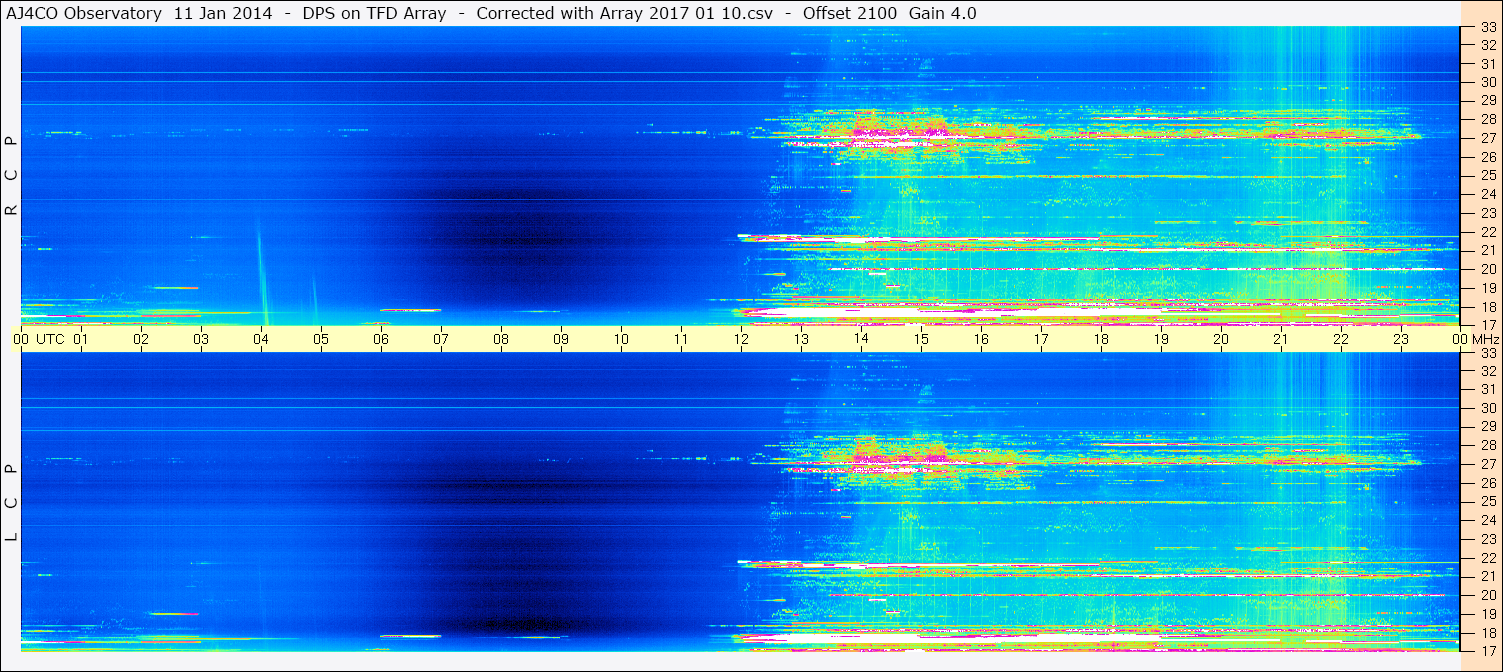Screen dimensions: 1503x672
Task: Select the 16 hour mark on time axis
Action: (981, 339)
